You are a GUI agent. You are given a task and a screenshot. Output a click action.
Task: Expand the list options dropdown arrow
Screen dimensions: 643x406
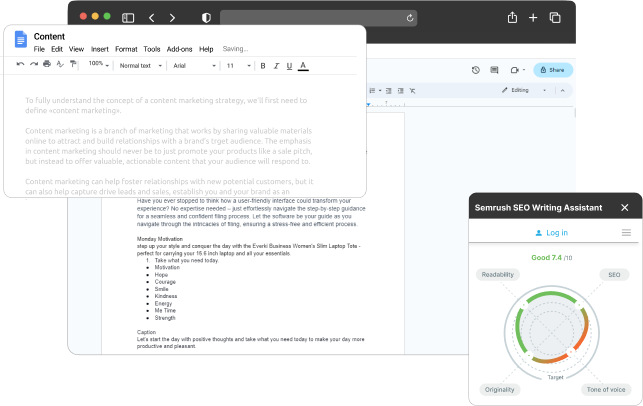tap(380, 91)
